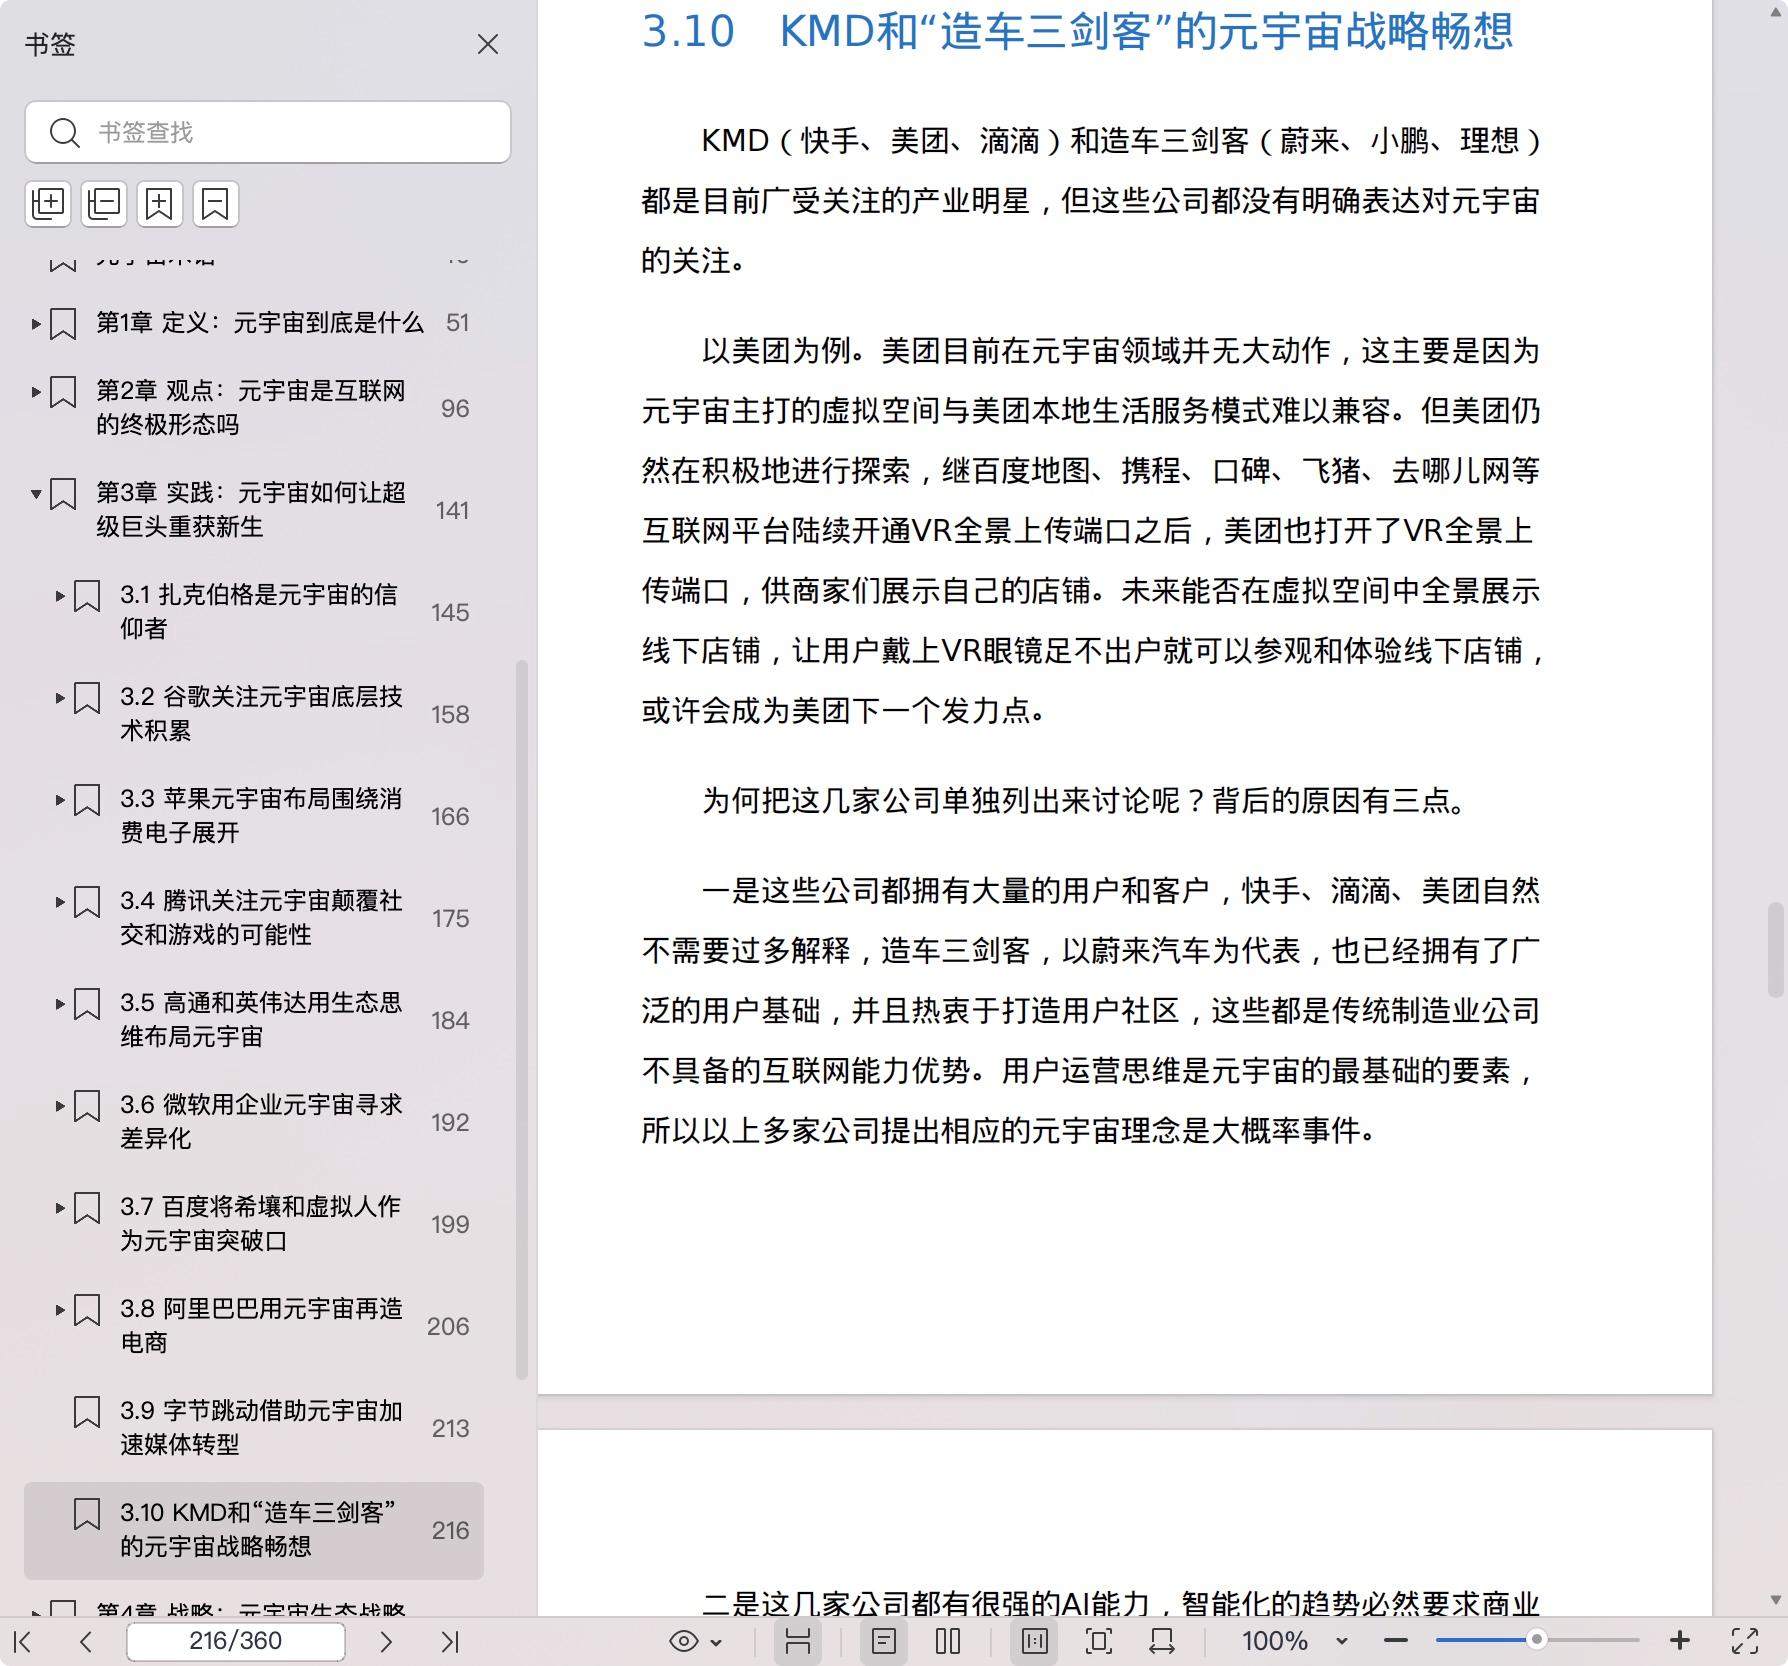
Task: Jump to 3.2 谷歌关注元宇宙底层技术积累
Action: pos(261,713)
